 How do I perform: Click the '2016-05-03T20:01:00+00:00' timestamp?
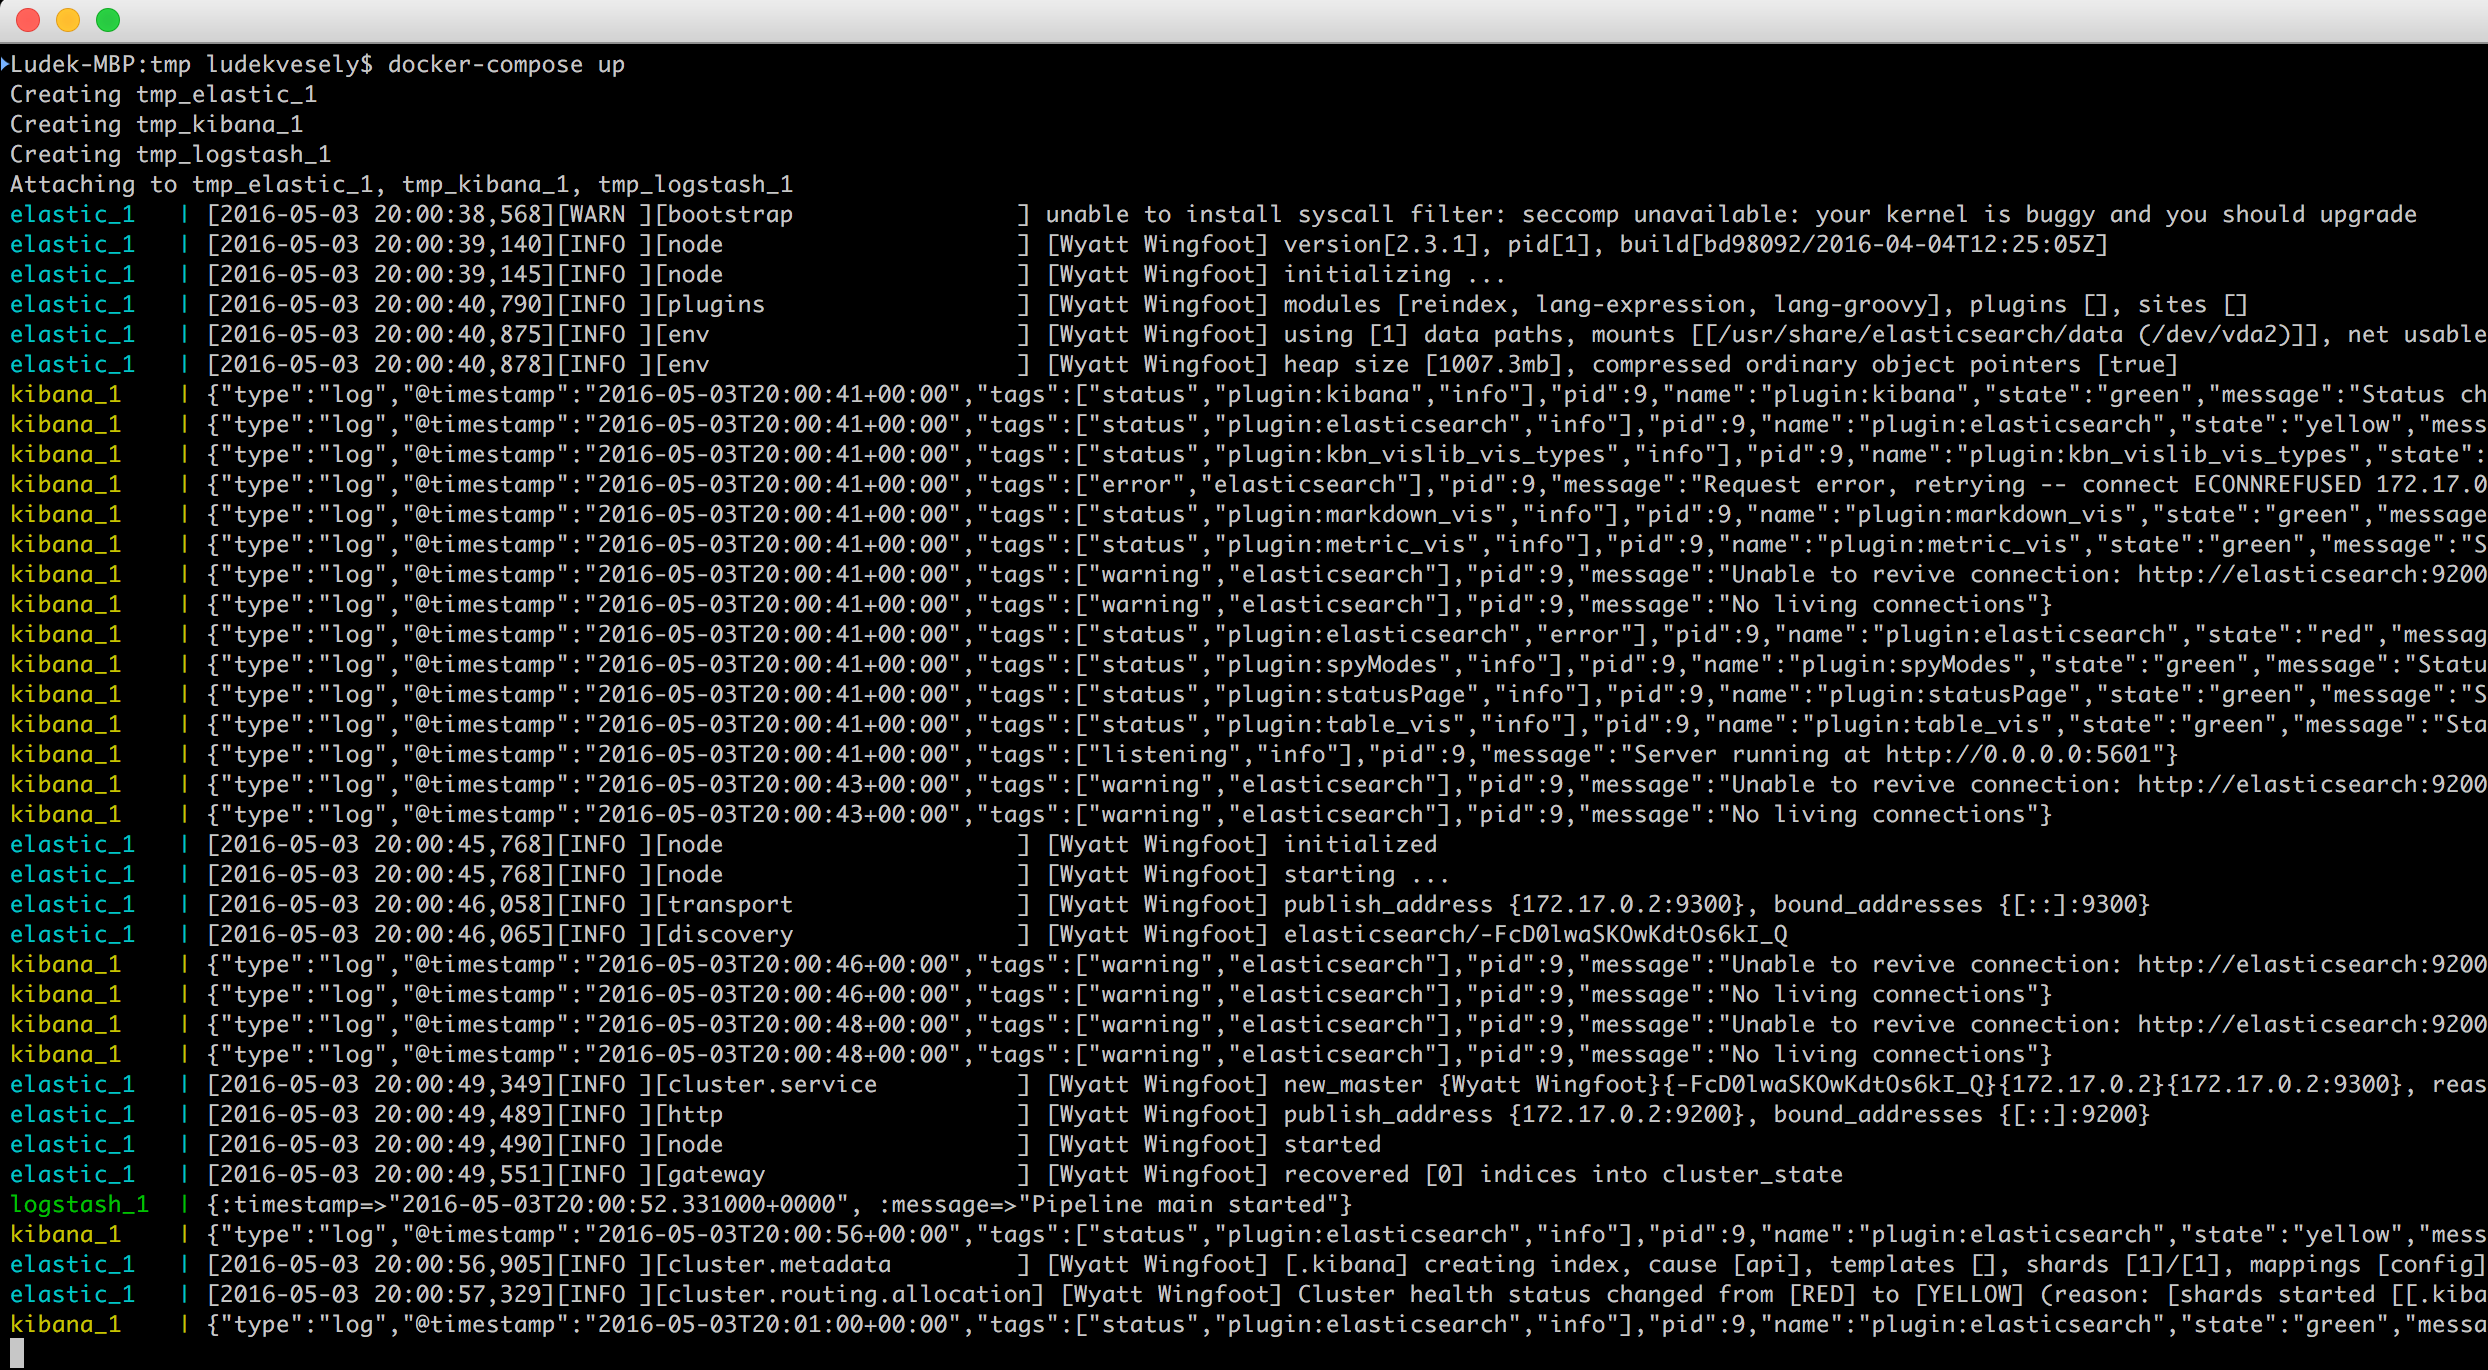point(773,1325)
